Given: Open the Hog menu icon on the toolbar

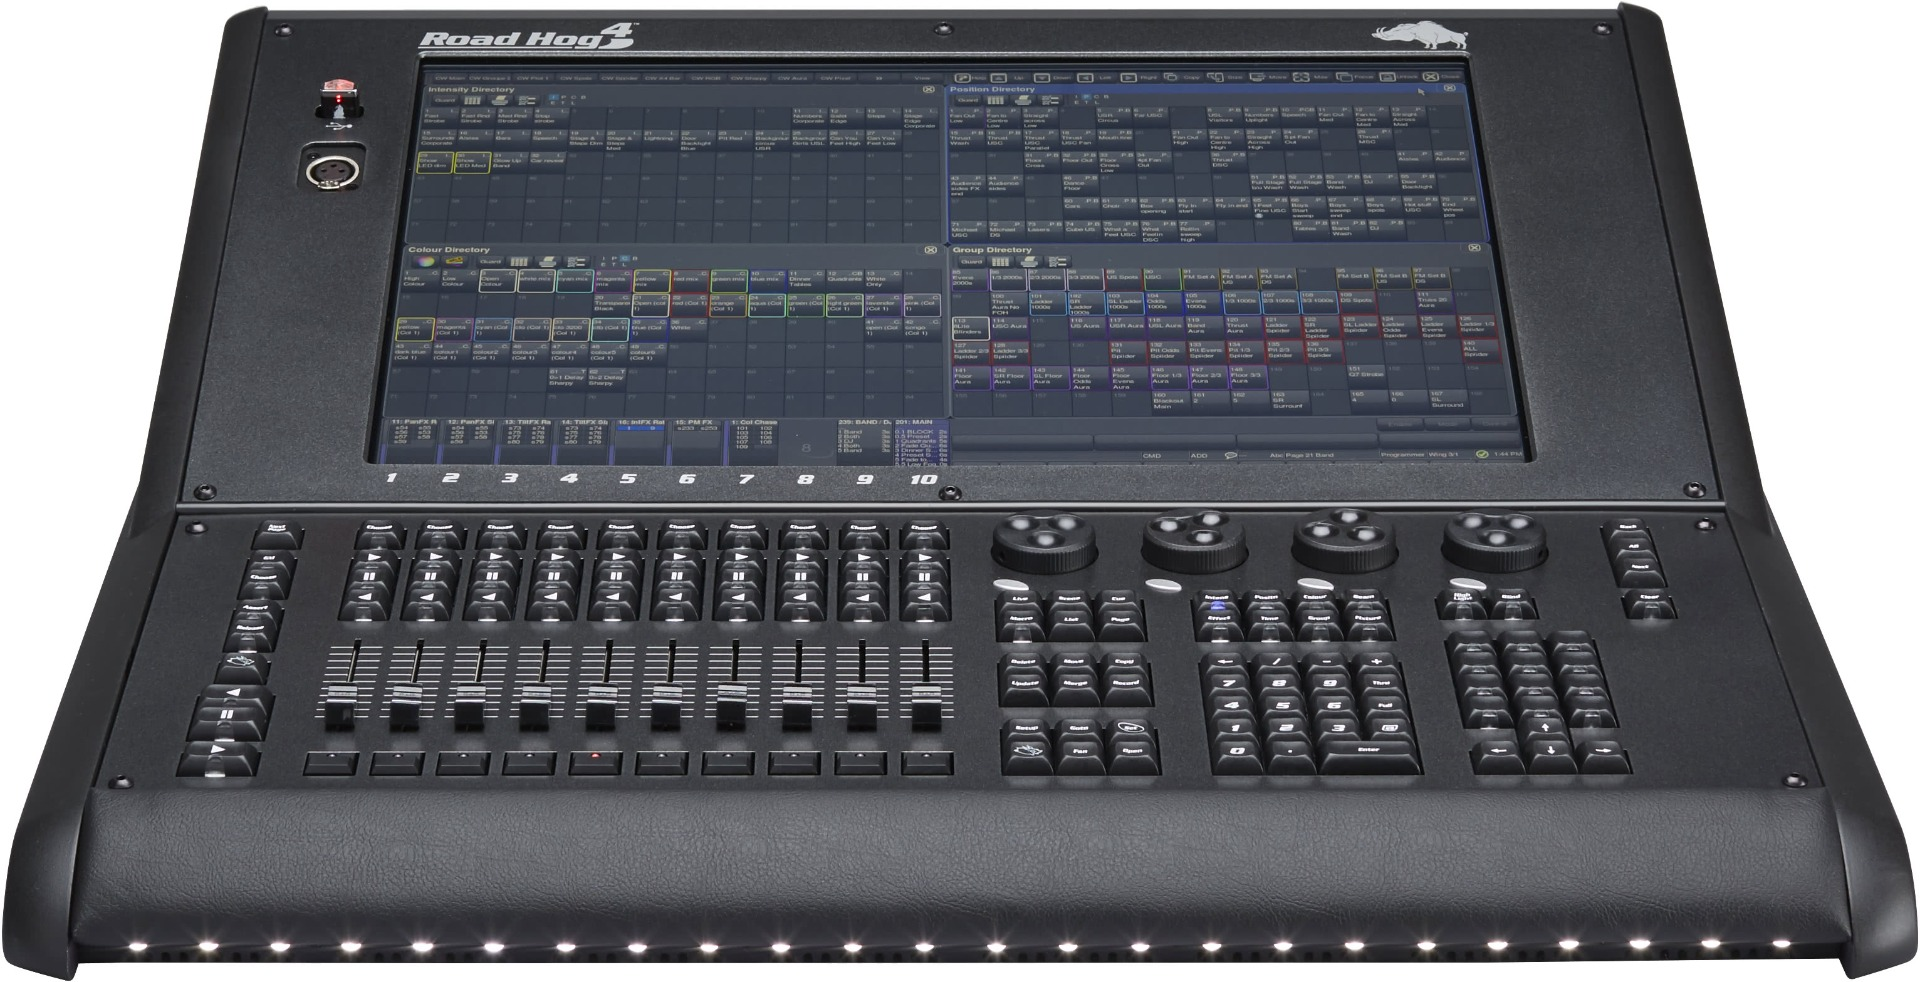Looking at the screenshot, I should (x=961, y=77).
